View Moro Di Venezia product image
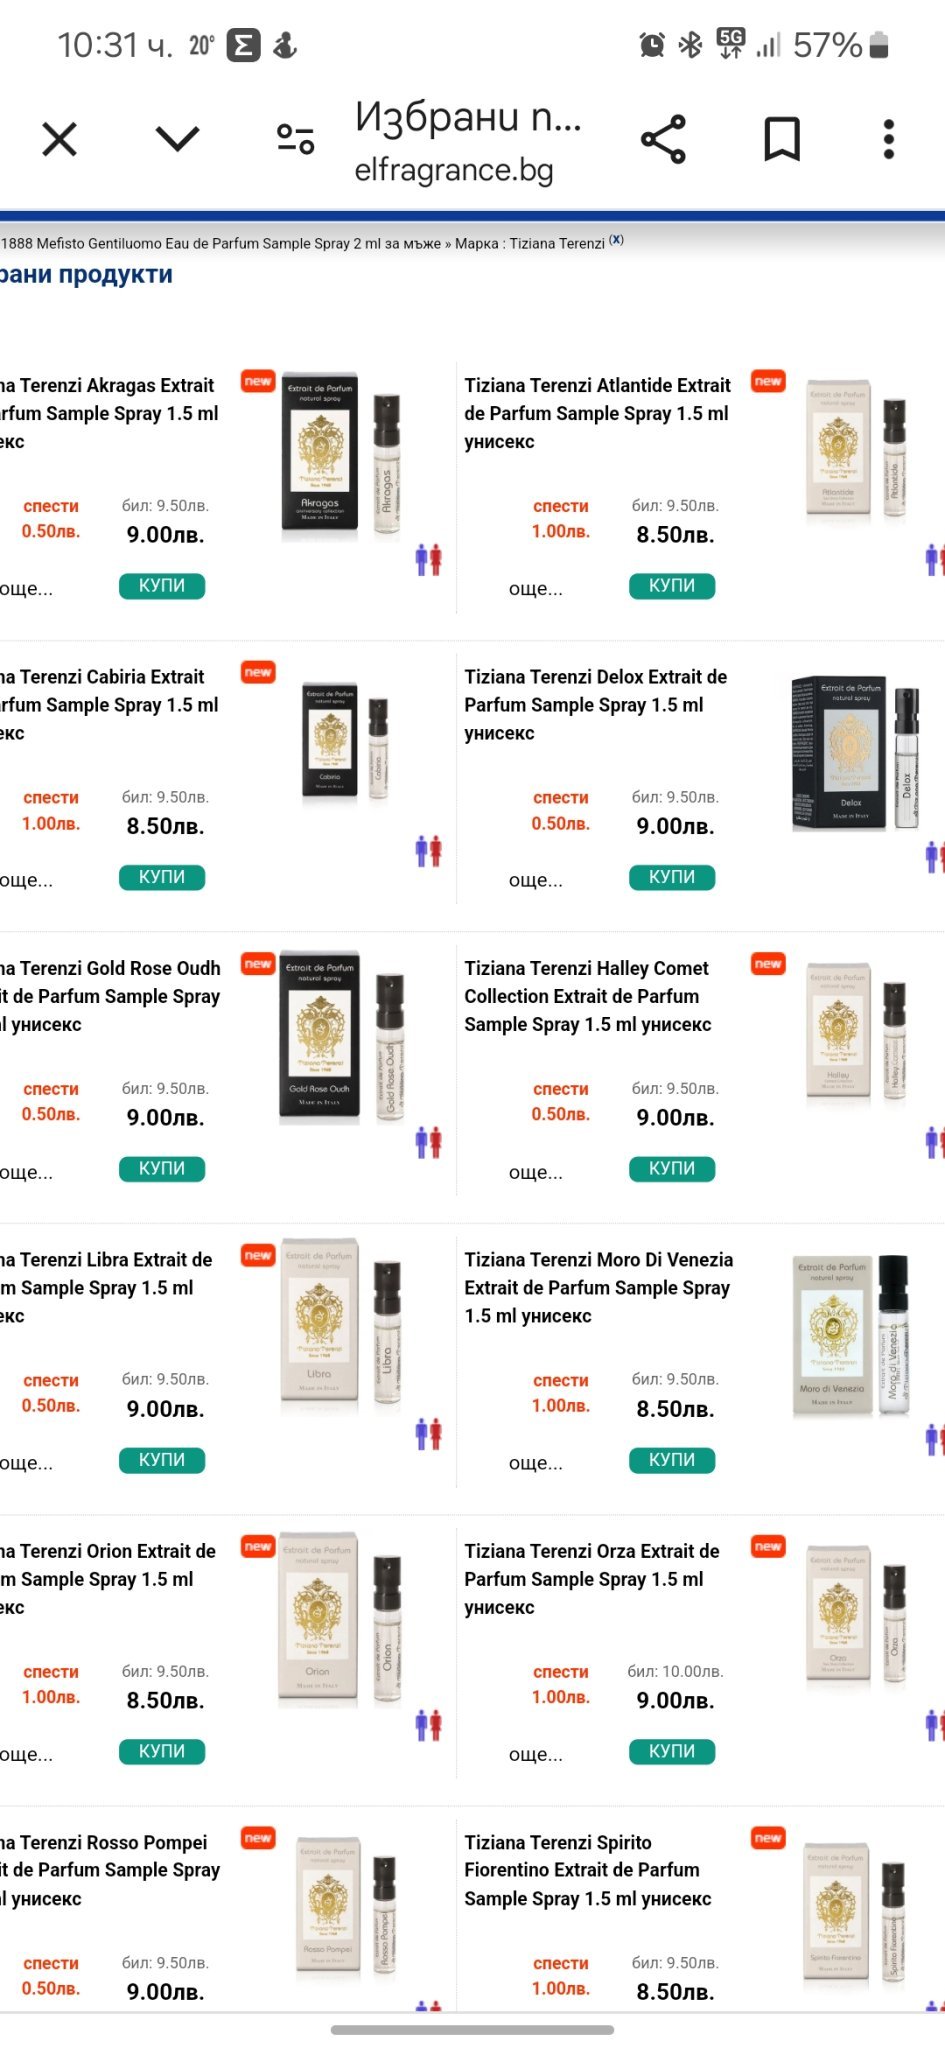Image resolution: width=945 pixels, height=2048 pixels. (x=852, y=1335)
